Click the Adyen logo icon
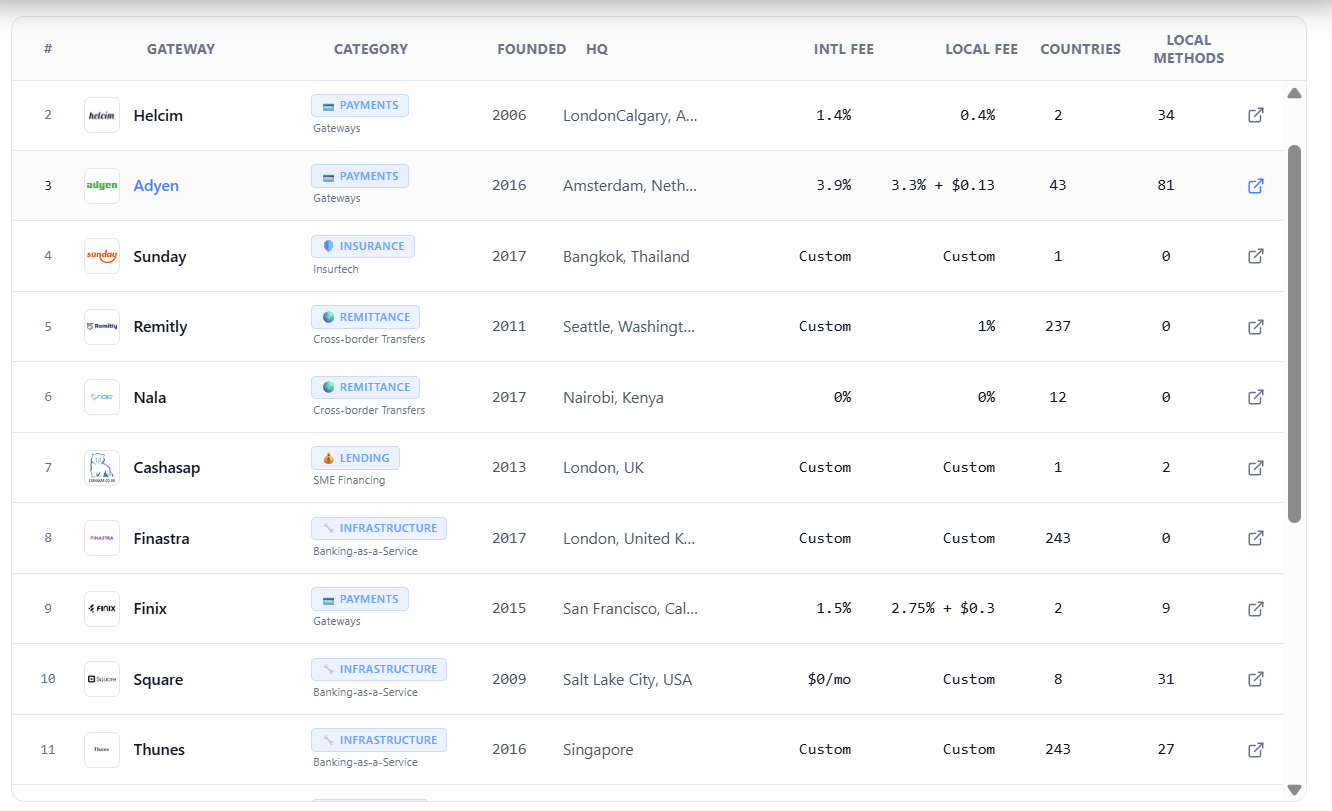1332x811 pixels. [101, 185]
